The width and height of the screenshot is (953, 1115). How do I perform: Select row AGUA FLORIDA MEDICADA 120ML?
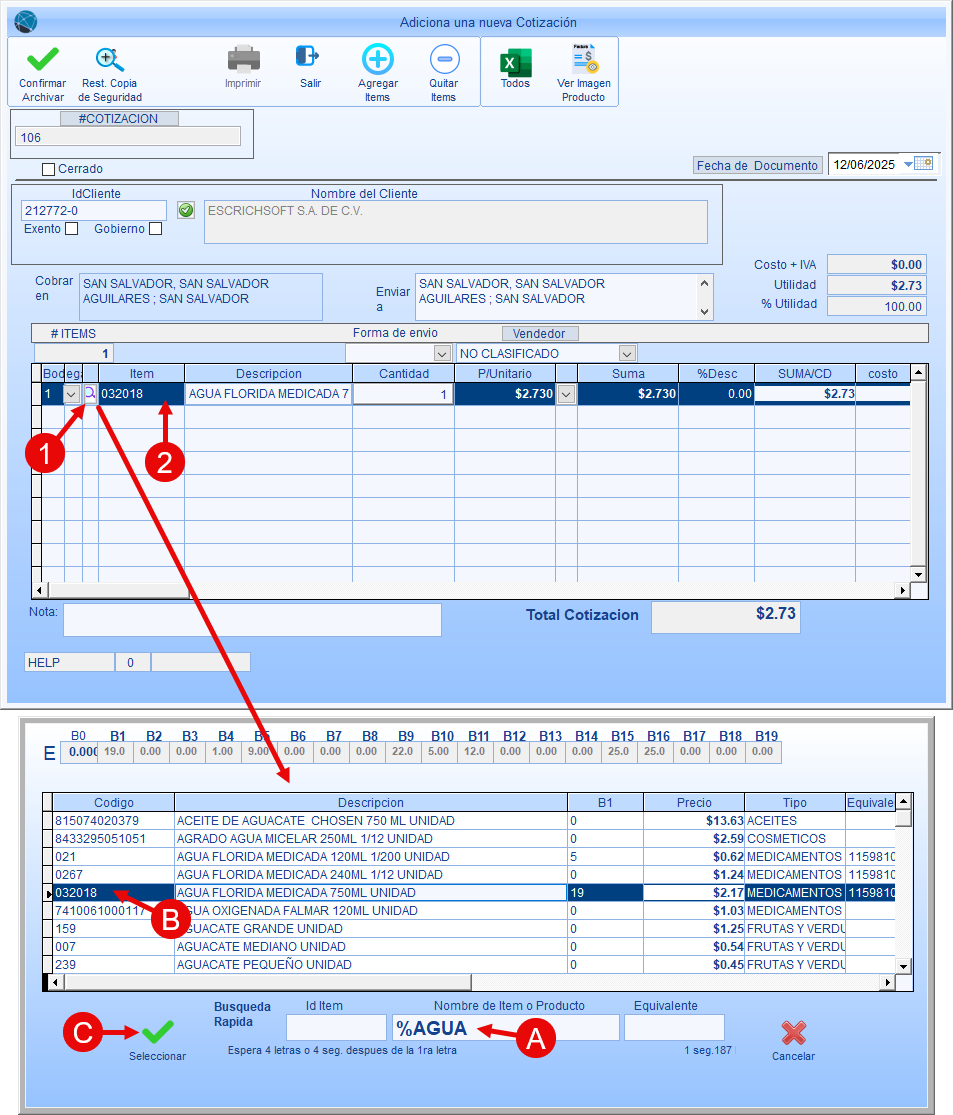474,857
